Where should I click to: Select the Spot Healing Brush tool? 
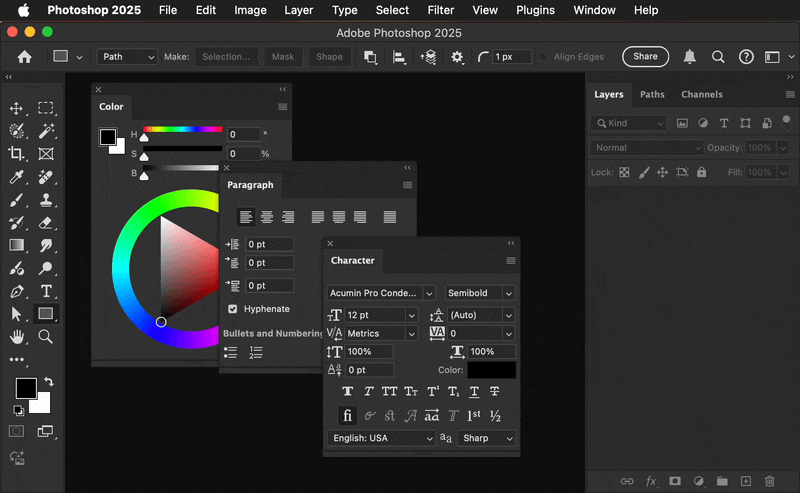45,177
